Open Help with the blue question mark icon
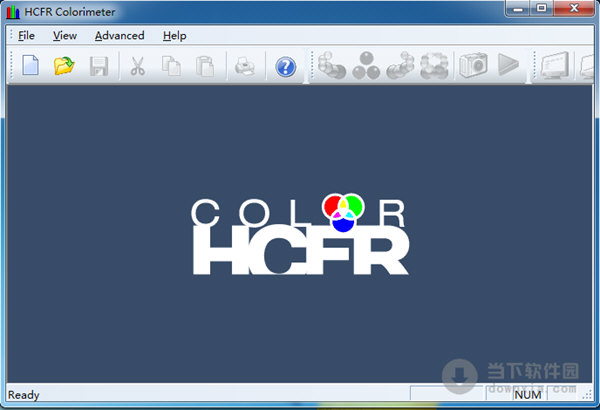The height and width of the screenshot is (410, 600). pos(285,67)
